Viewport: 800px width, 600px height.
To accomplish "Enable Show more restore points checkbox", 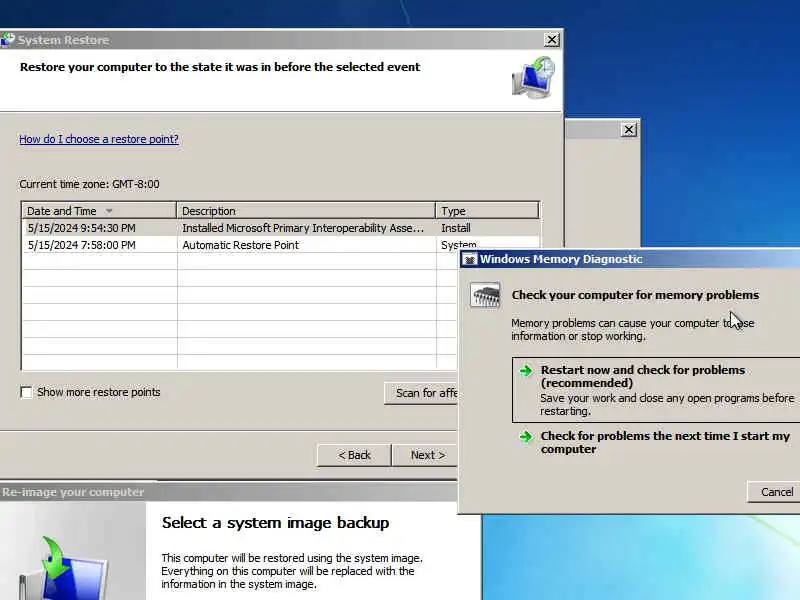I will (27, 392).
